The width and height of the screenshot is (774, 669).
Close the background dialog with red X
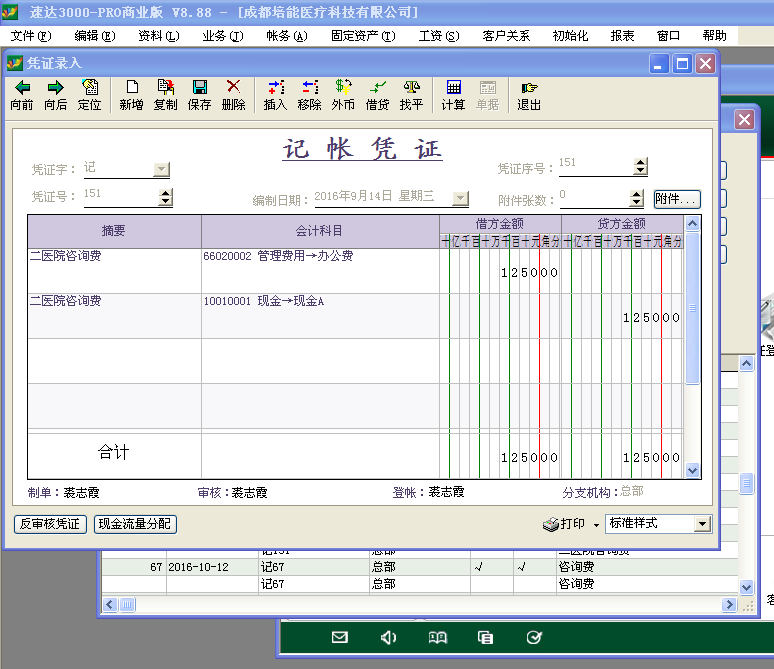point(744,119)
